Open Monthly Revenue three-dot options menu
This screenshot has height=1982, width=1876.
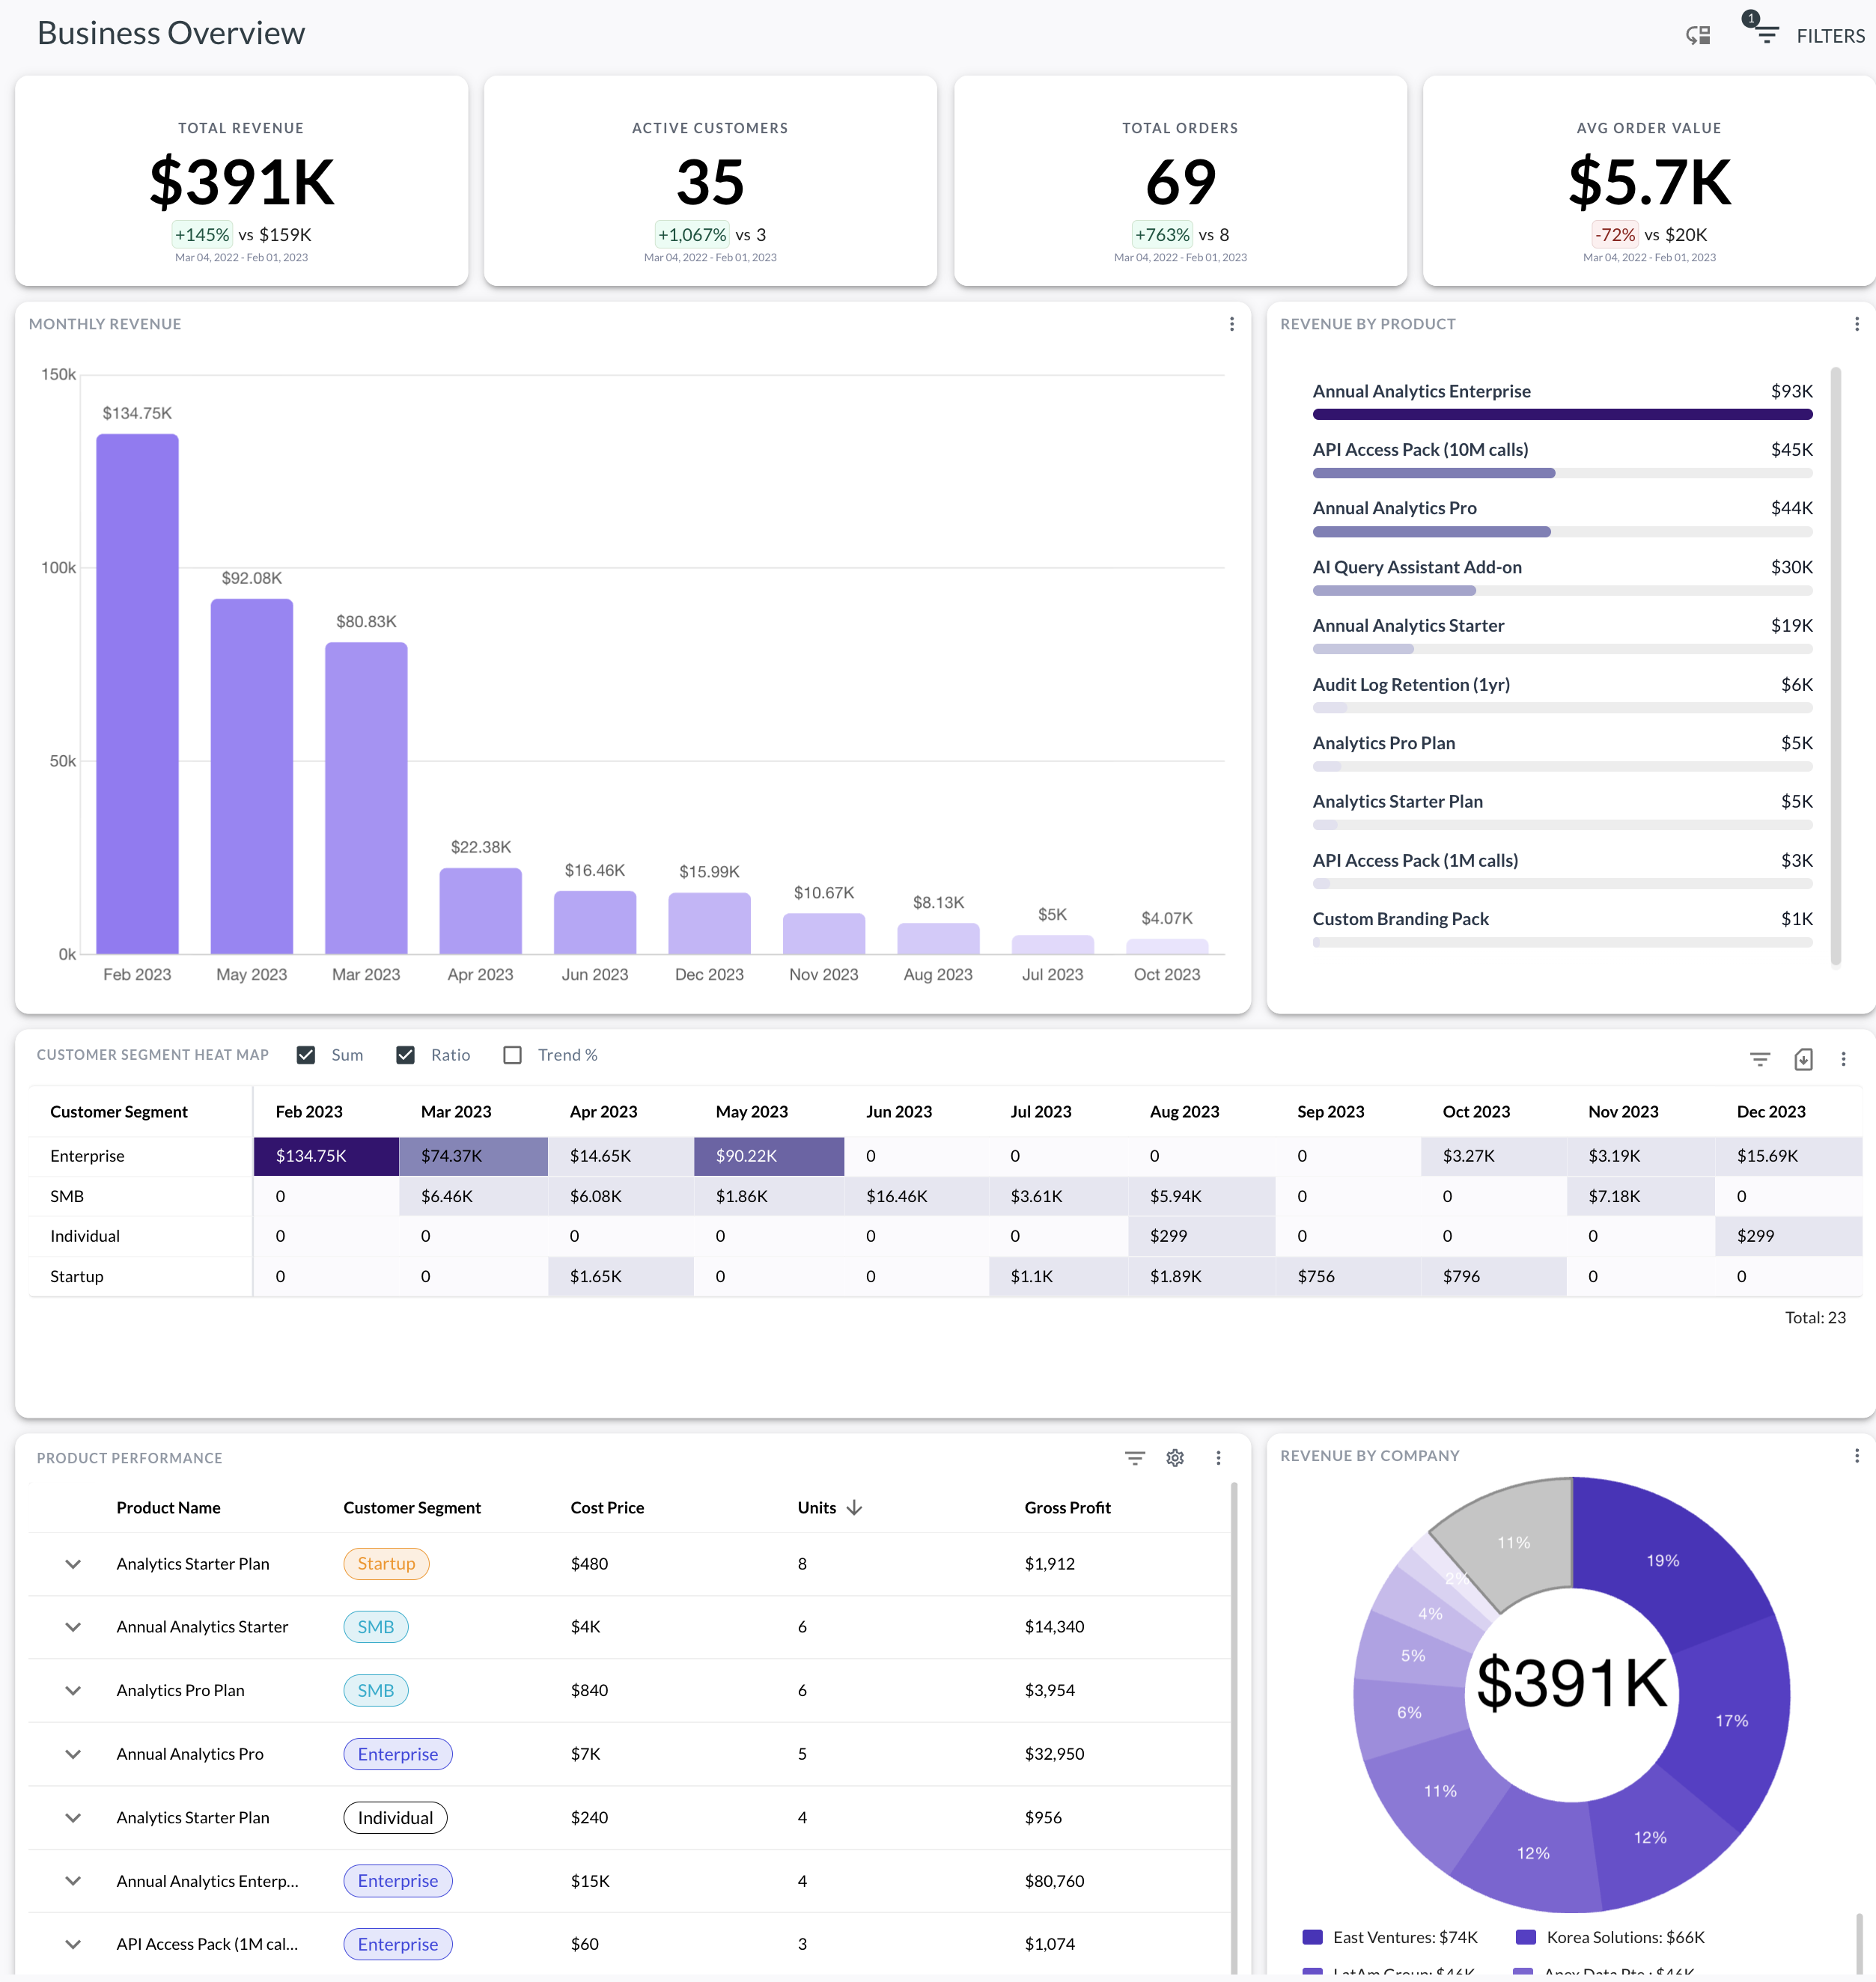[1231, 324]
